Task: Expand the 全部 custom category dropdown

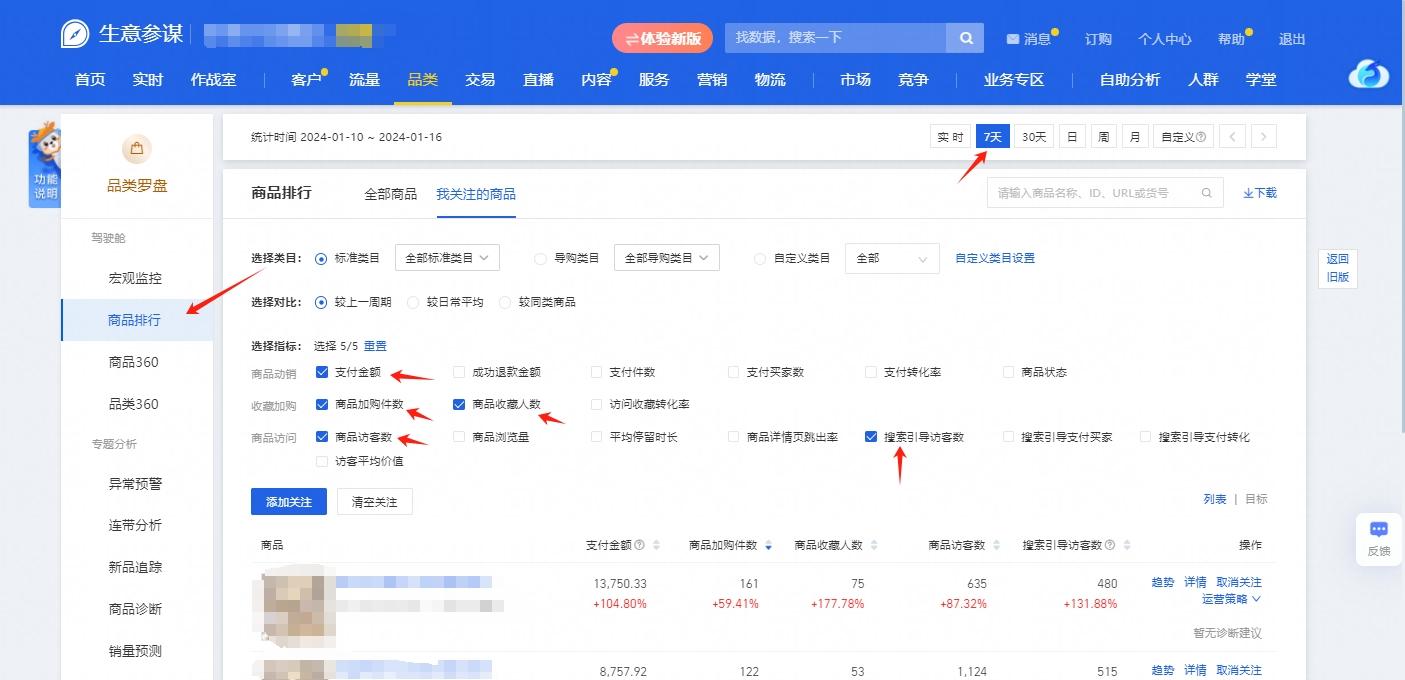Action: point(890,257)
